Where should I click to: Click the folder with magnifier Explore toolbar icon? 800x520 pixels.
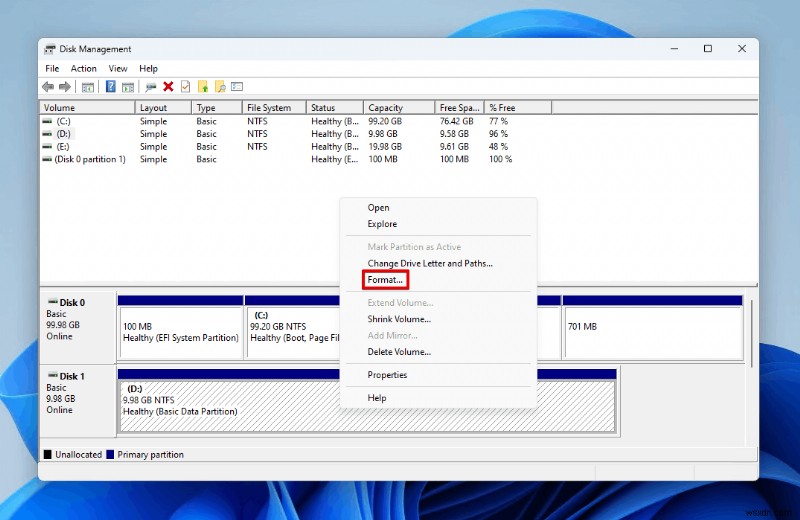coord(220,87)
